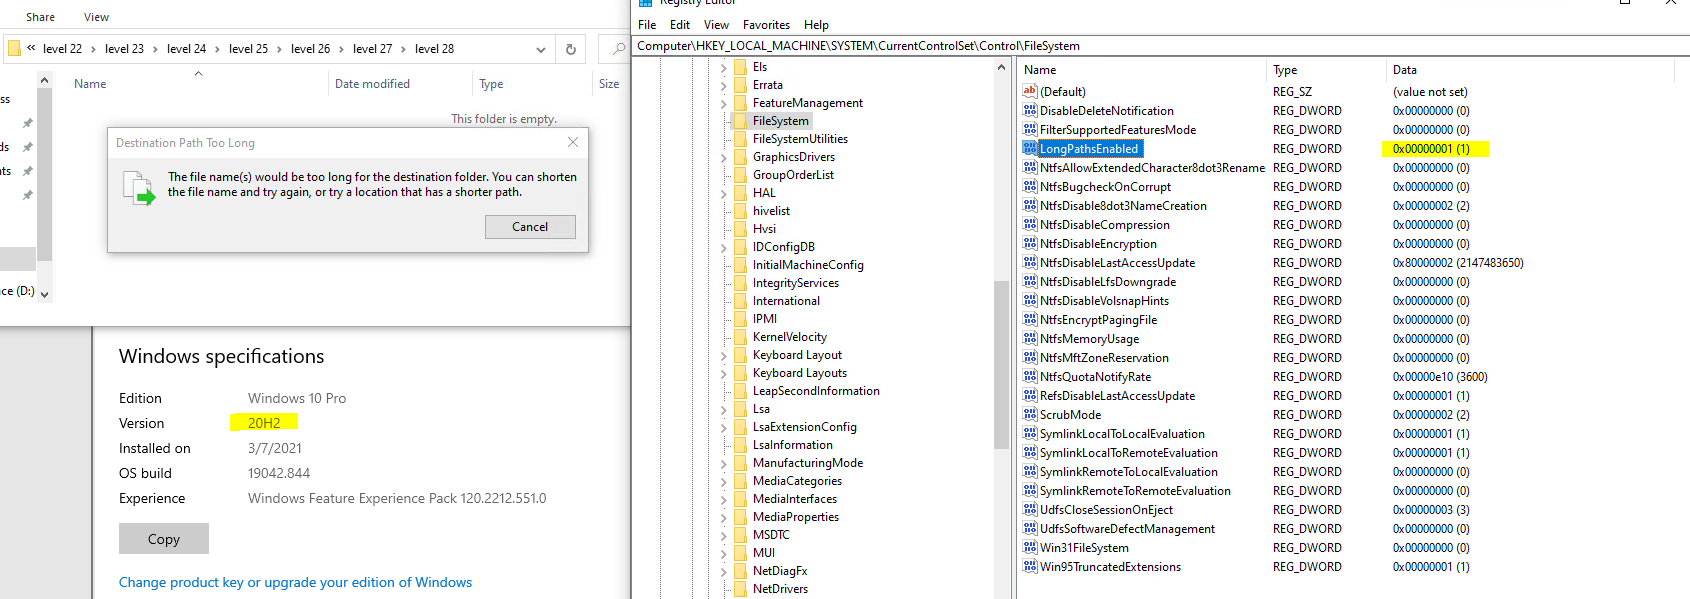1690x599 pixels.
Task: Switch to Explorer's Share tab
Action: tap(41, 17)
